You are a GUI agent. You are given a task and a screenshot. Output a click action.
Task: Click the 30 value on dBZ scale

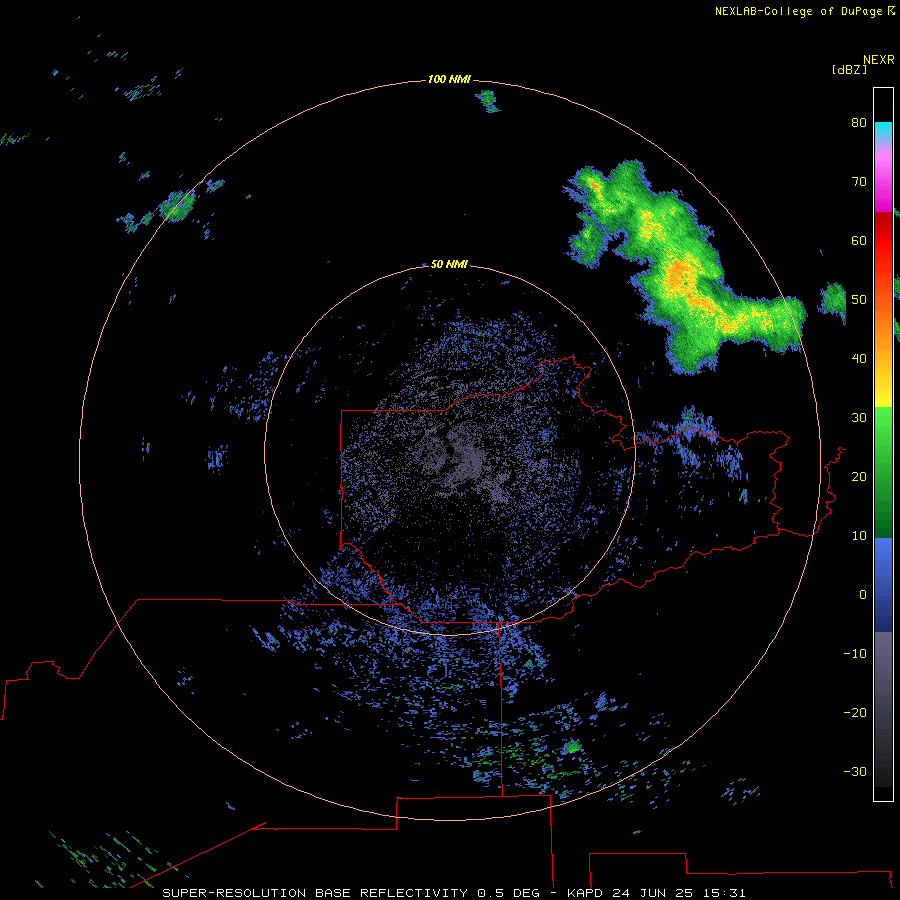[x=859, y=417]
